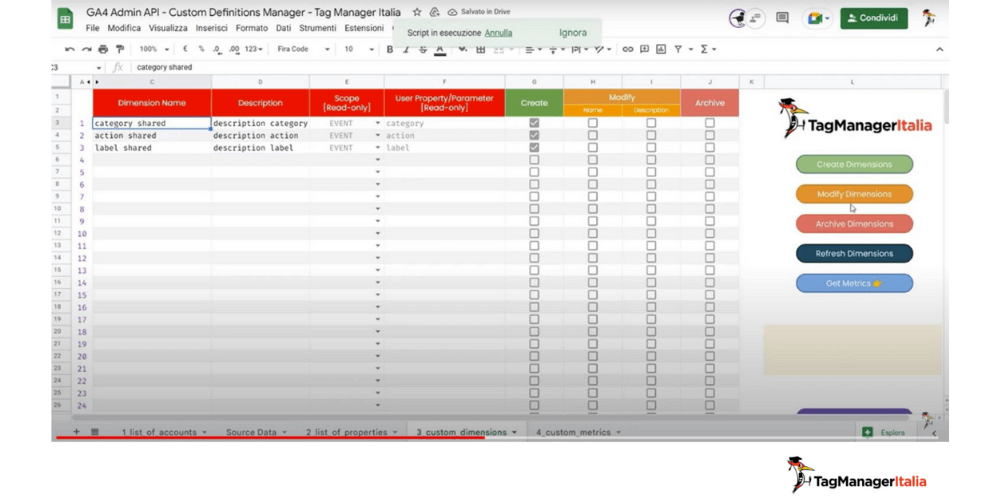1000x500 pixels.
Task: Click the user account avatar
Action: 929,18
